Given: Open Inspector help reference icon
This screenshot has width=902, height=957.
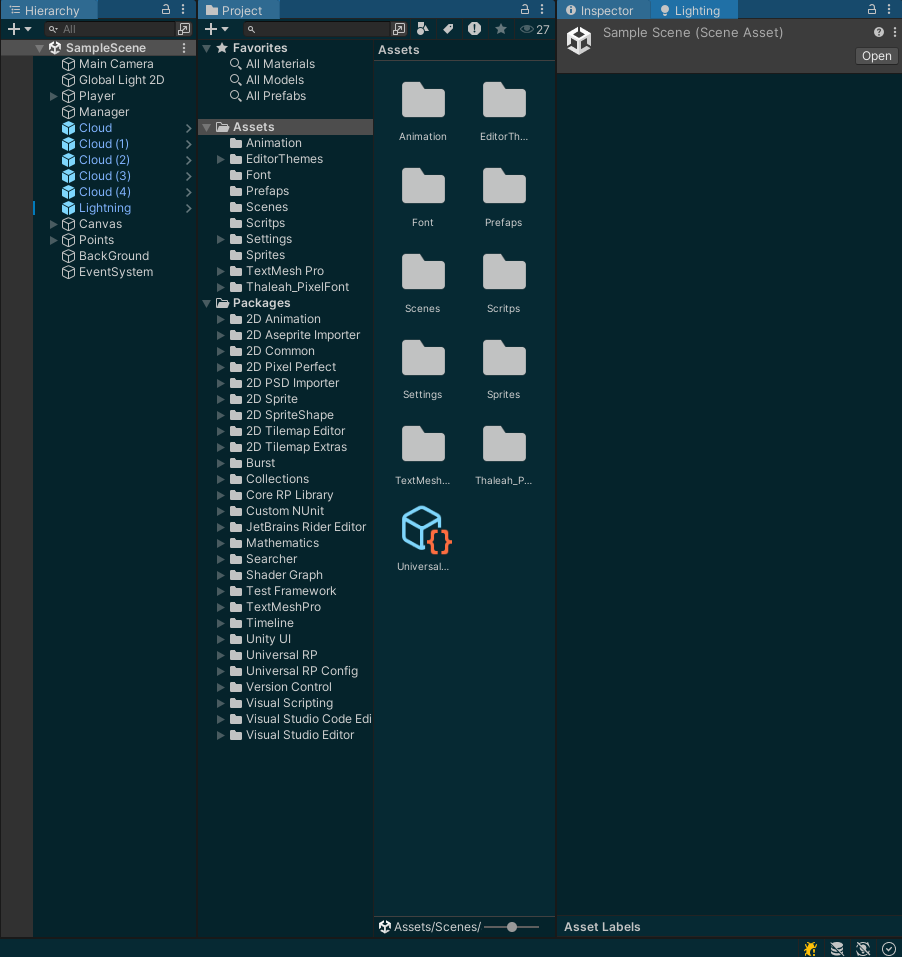Looking at the screenshot, I should pyautogui.click(x=879, y=32).
